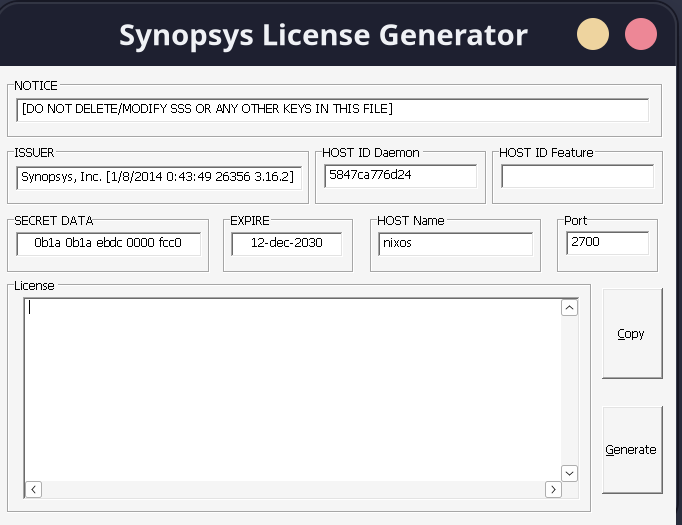Click the empty HOST ID Feature field
The image size is (682, 525).
point(577,176)
